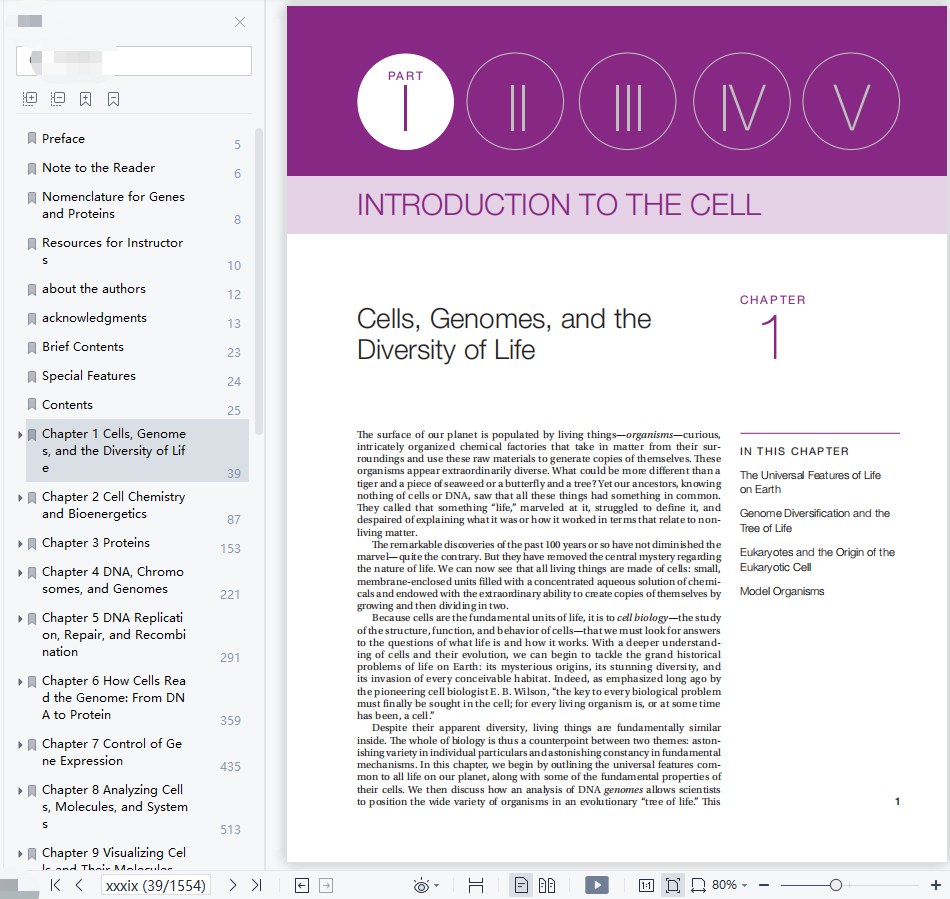Switch to two-page view
Screen dimensions: 950x899
coord(546,886)
